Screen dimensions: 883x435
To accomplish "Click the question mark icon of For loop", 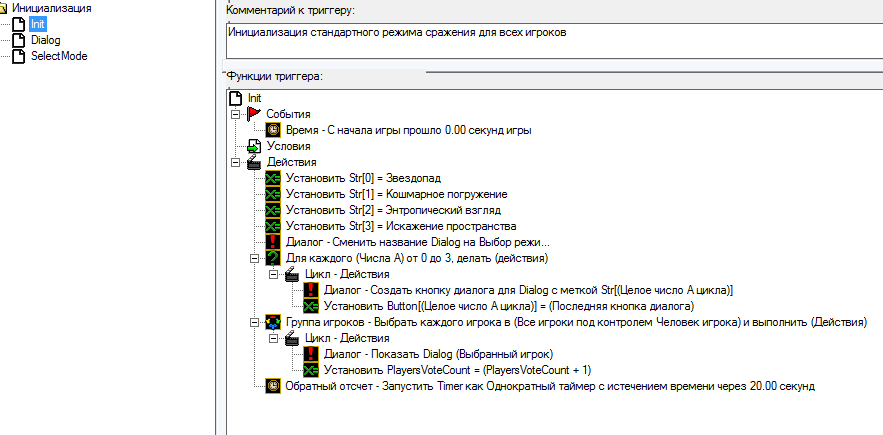I will (274, 258).
